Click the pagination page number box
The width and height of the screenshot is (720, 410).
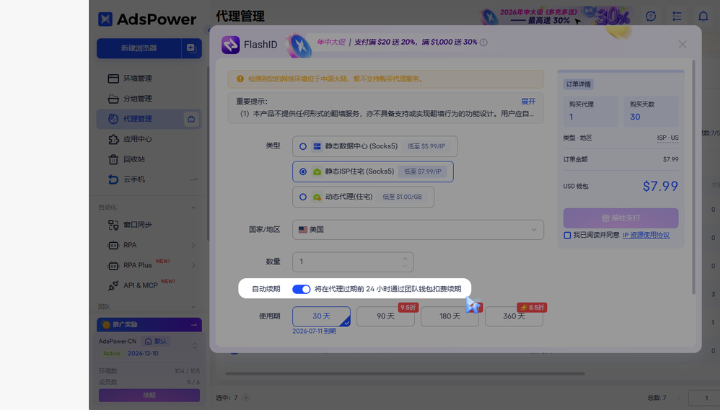click(x=704, y=398)
